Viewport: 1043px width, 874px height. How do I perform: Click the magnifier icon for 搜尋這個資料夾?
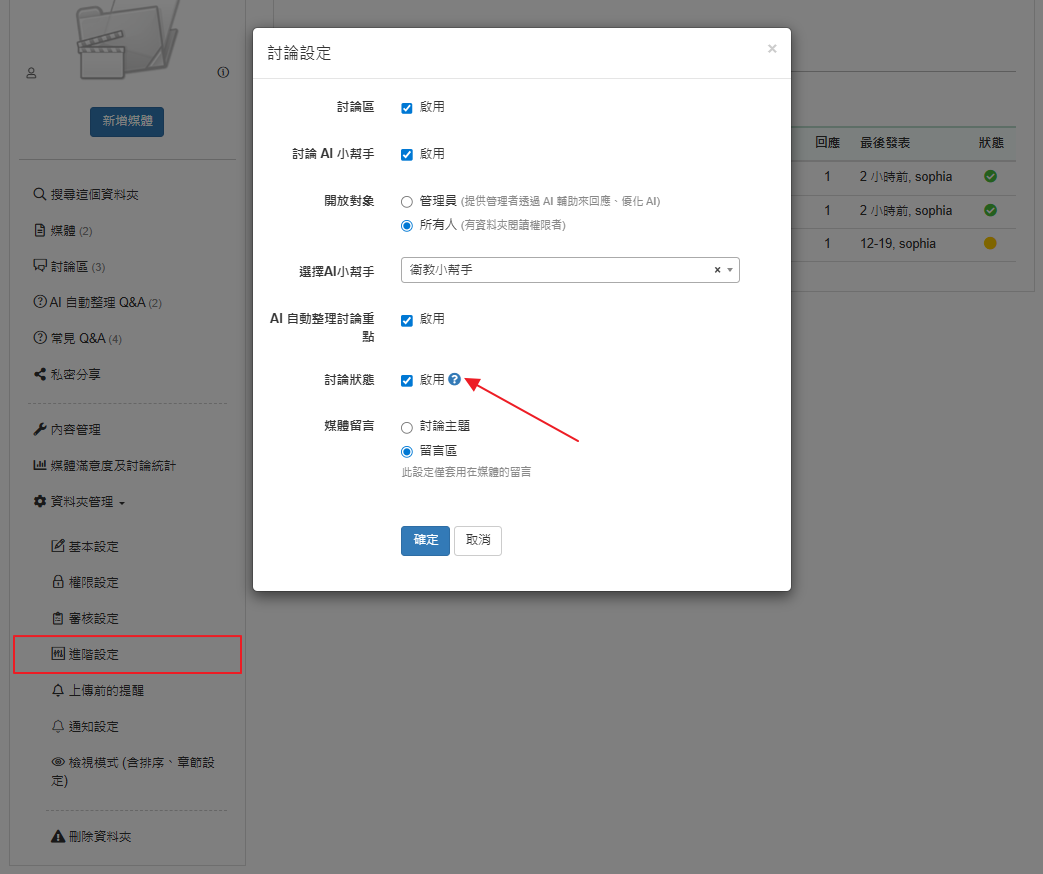click(40, 194)
